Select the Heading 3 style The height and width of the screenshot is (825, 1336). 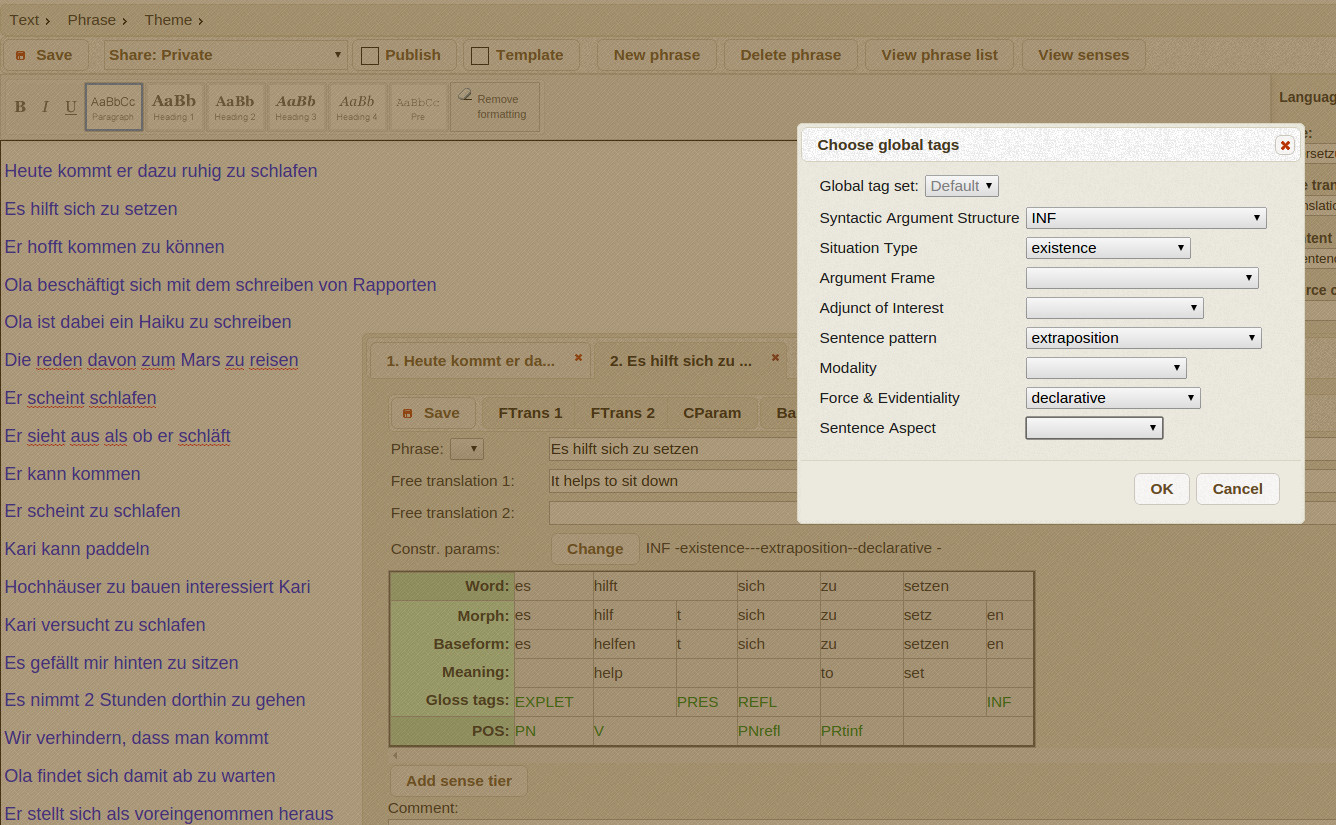pyautogui.click(x=296, y=107)
